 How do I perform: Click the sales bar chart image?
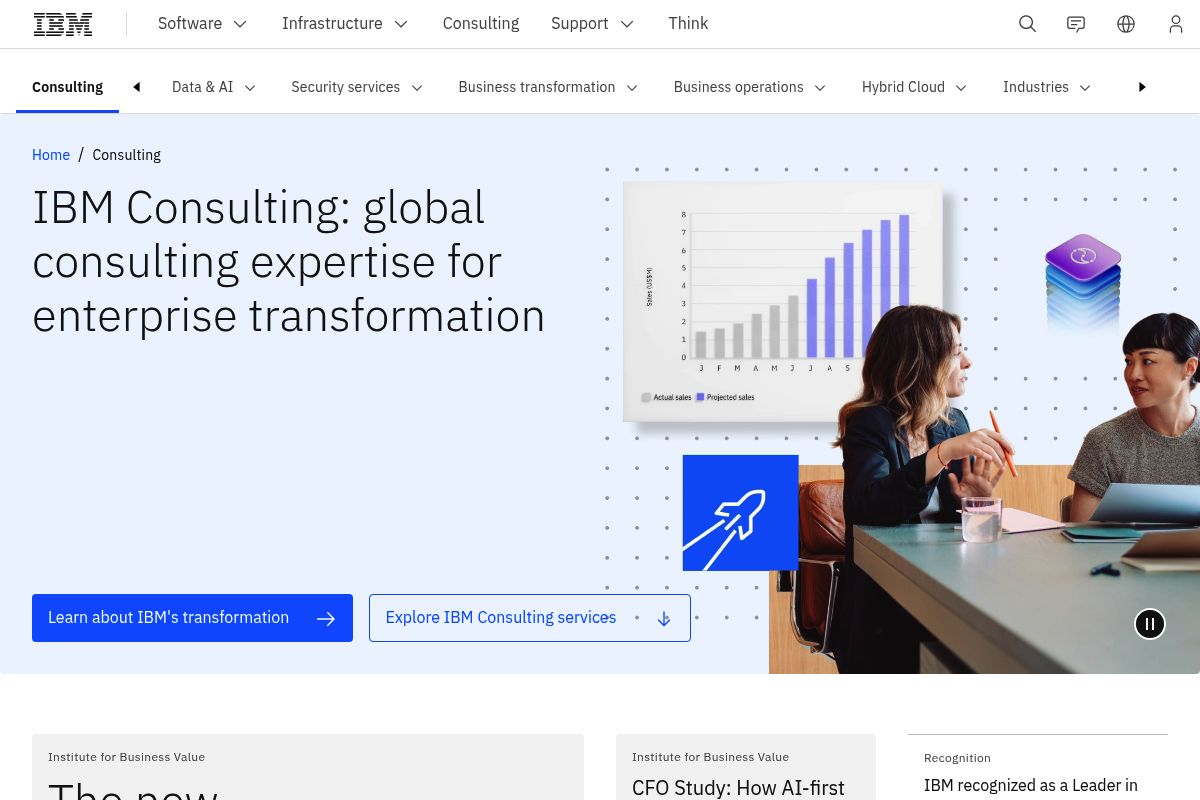pyautogui.click(x=783, y=300)
